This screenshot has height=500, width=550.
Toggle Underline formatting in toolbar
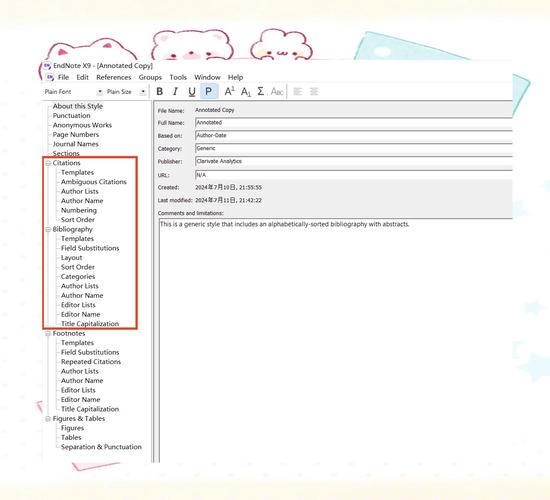coord(192,92)
